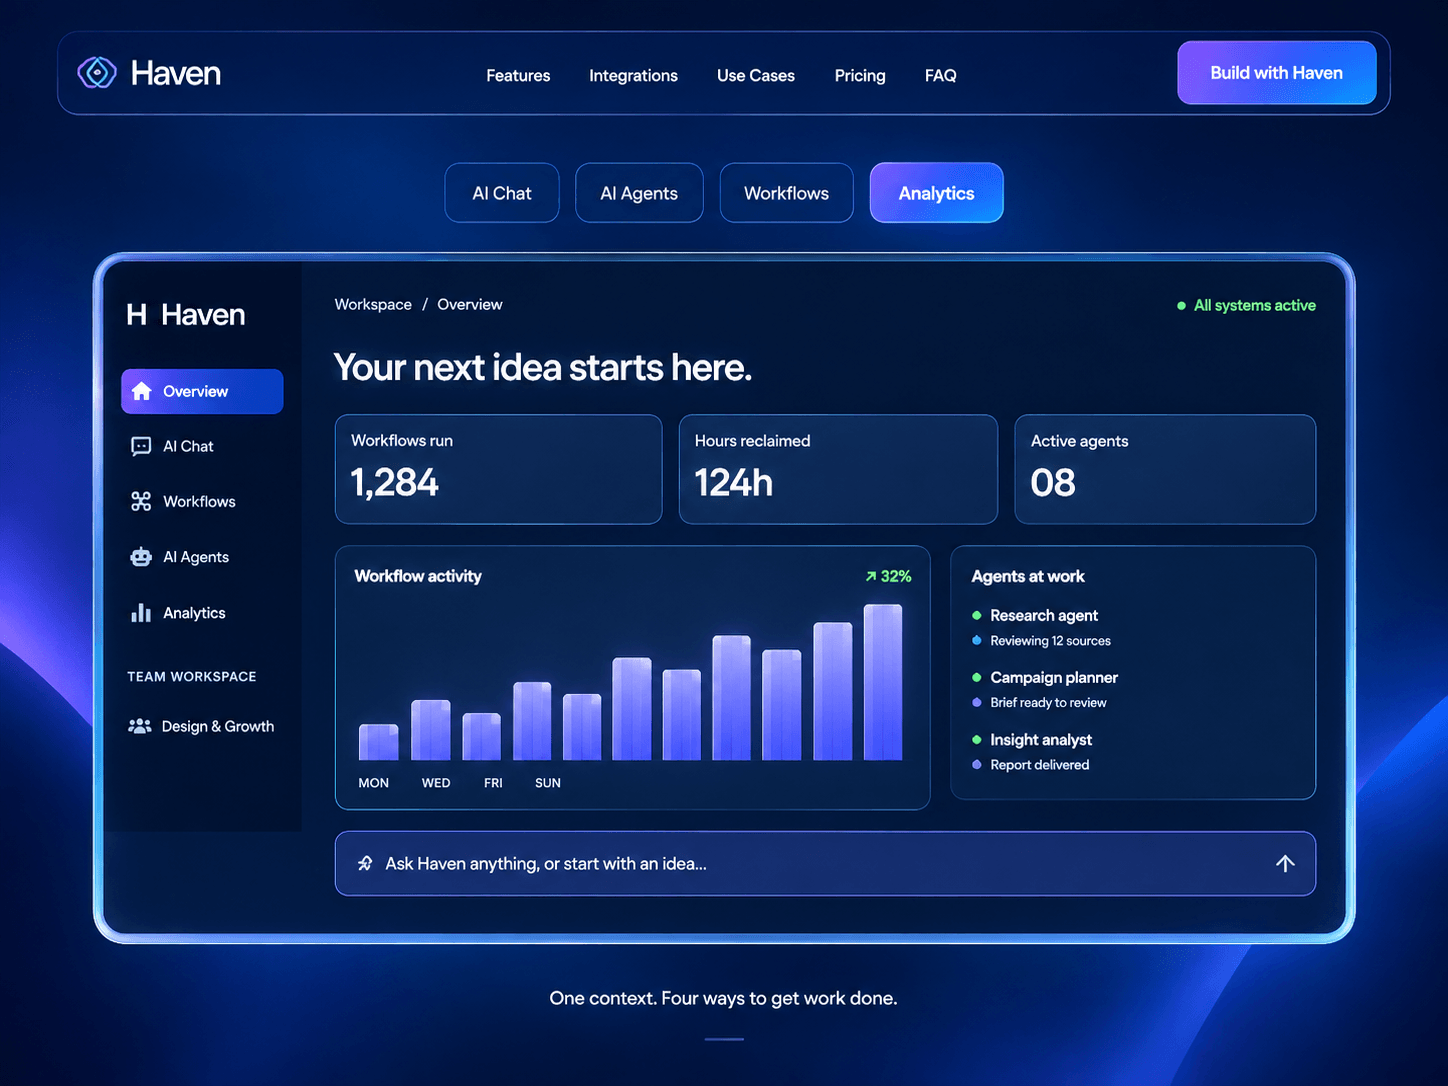1448x1086 pixels.
Task: Click the chart bar above the SUN label
Action: [532, 721]
